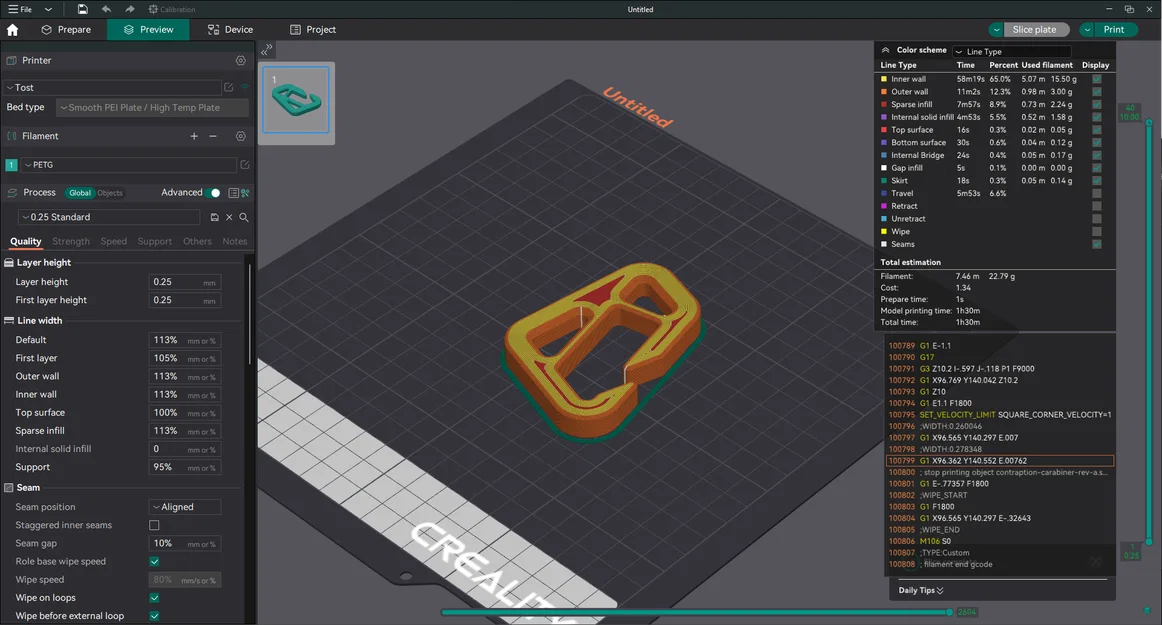1162x625 pixels.
Task: Switch to the Project tab
Action: coord(313,30)
